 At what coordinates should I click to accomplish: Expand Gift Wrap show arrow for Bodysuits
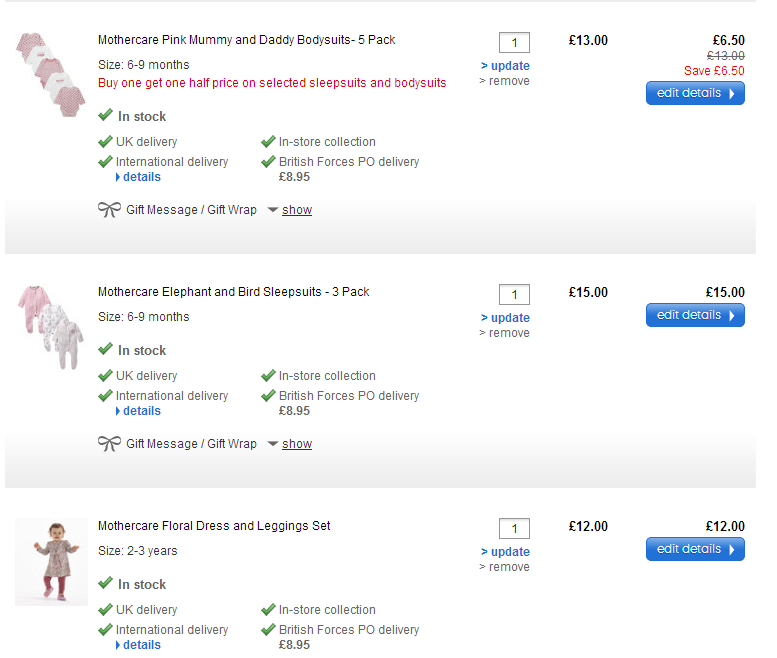pos(273,210)
